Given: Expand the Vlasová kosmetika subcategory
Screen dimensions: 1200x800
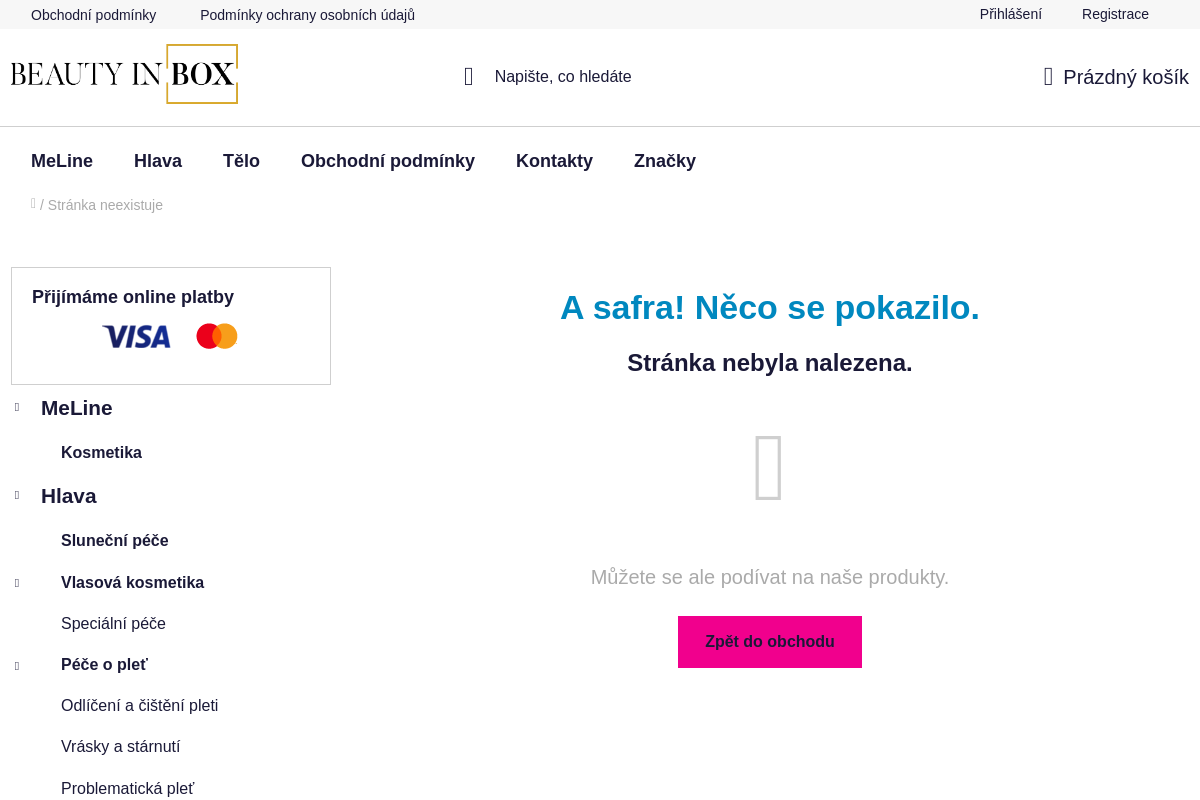Looking at the screenshot, I should tap(16, 582).
